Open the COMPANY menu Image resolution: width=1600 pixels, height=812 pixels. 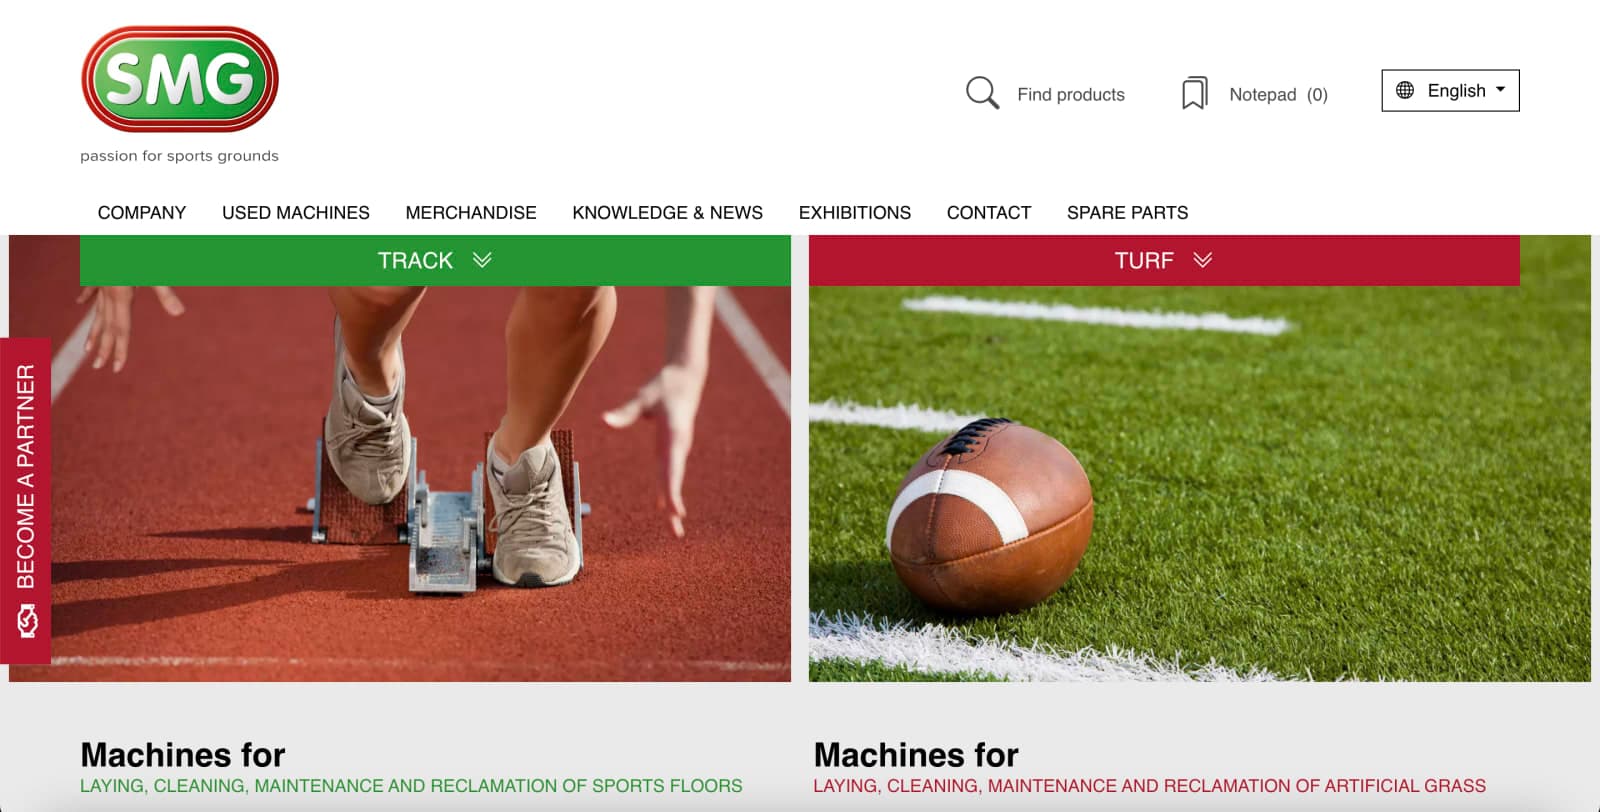point(142,212)
